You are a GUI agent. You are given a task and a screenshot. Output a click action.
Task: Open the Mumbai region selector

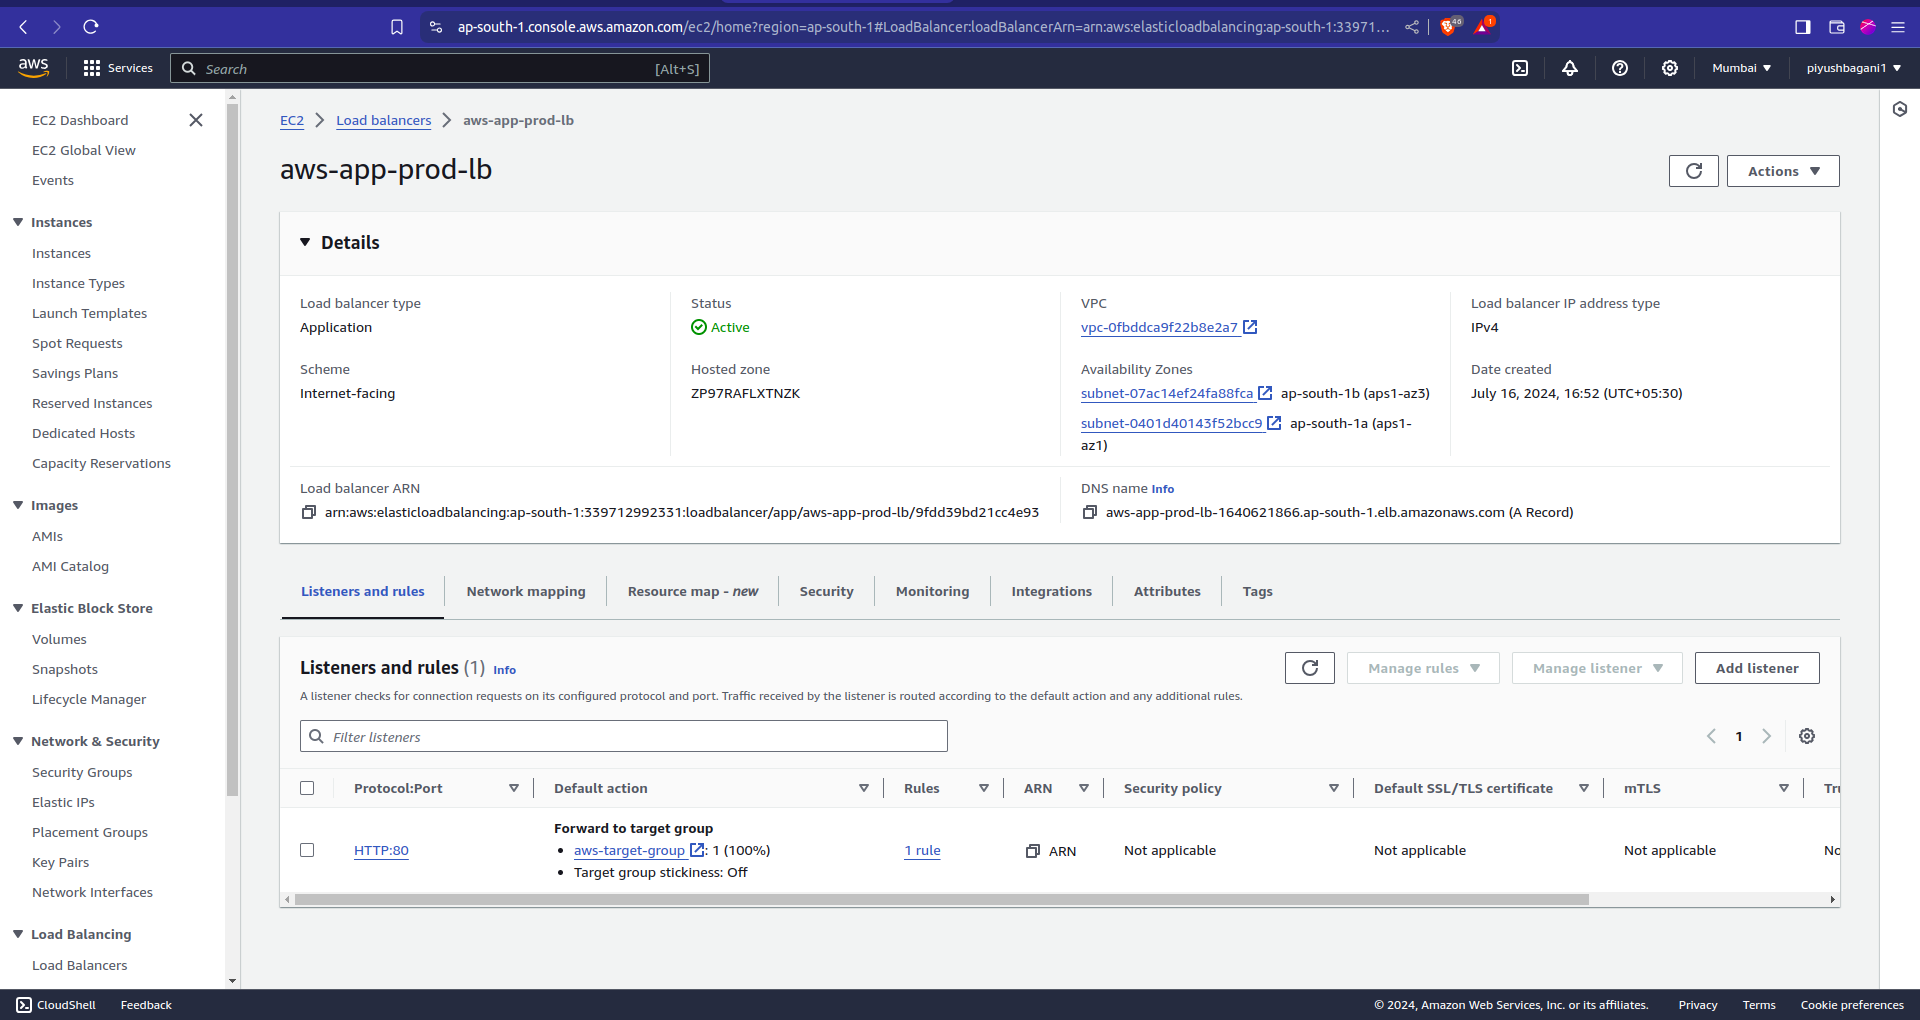click(1742, 68)
